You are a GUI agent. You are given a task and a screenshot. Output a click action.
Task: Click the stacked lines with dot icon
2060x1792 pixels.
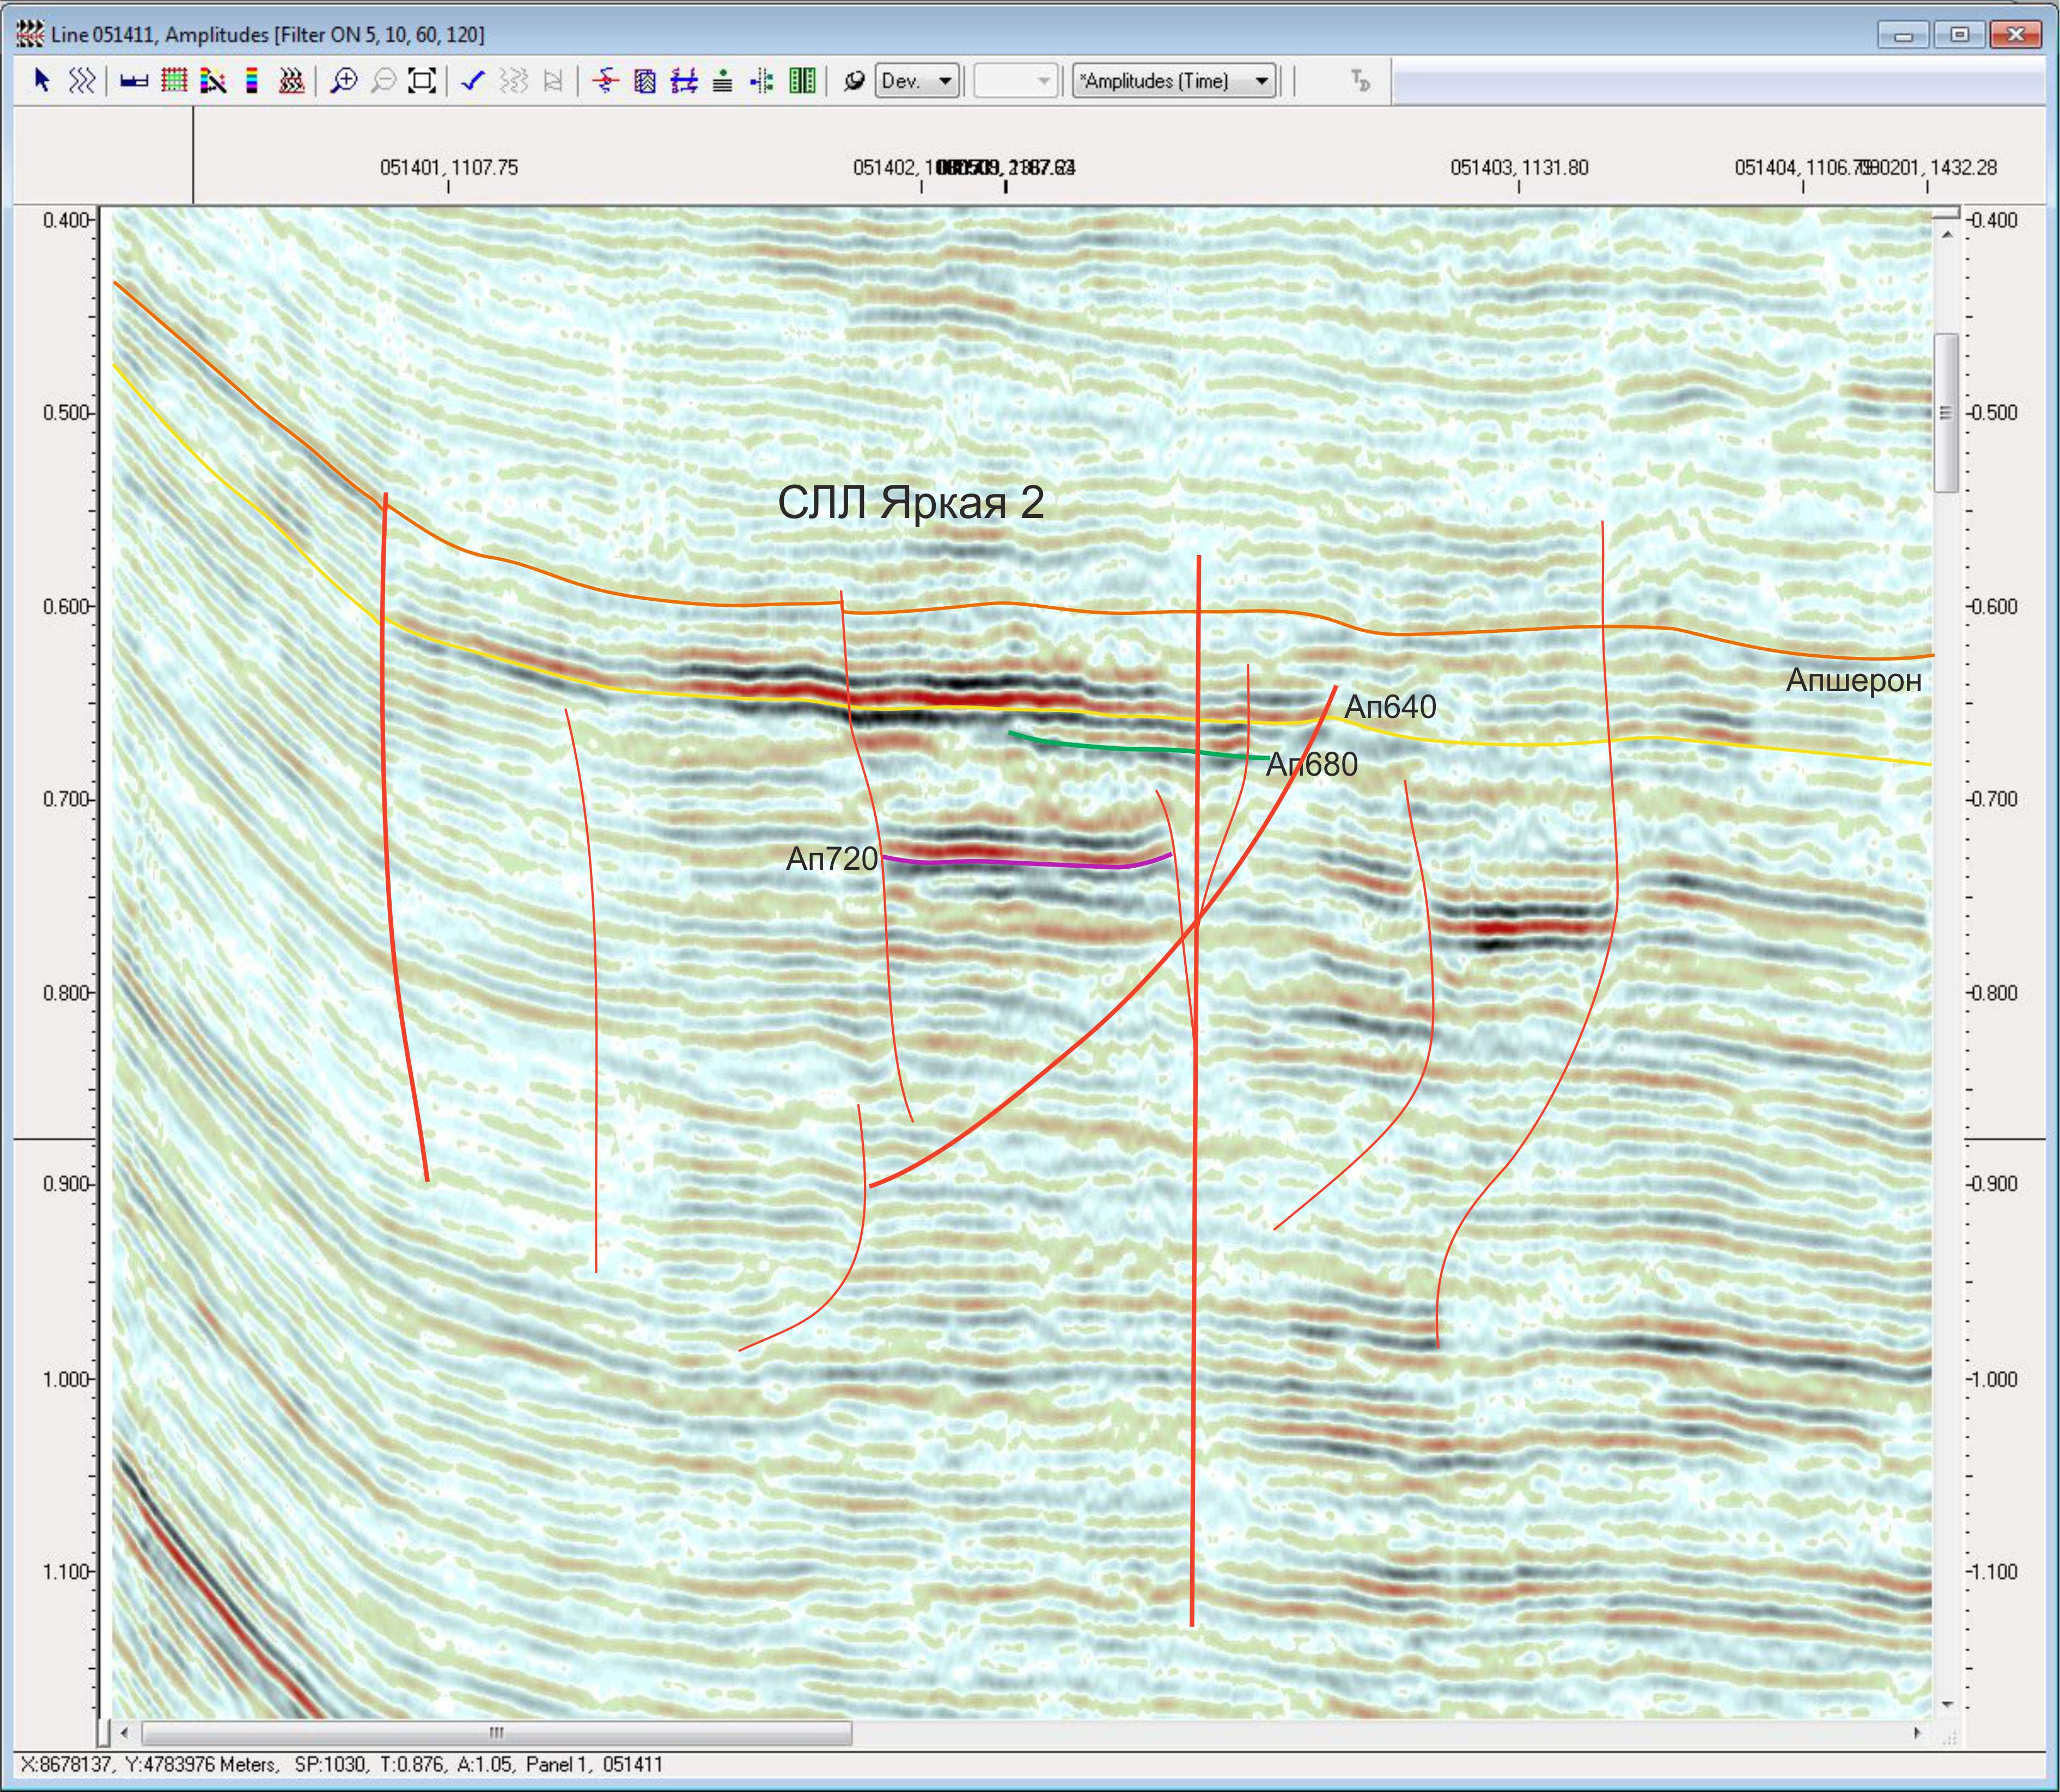tap(723, 81)
